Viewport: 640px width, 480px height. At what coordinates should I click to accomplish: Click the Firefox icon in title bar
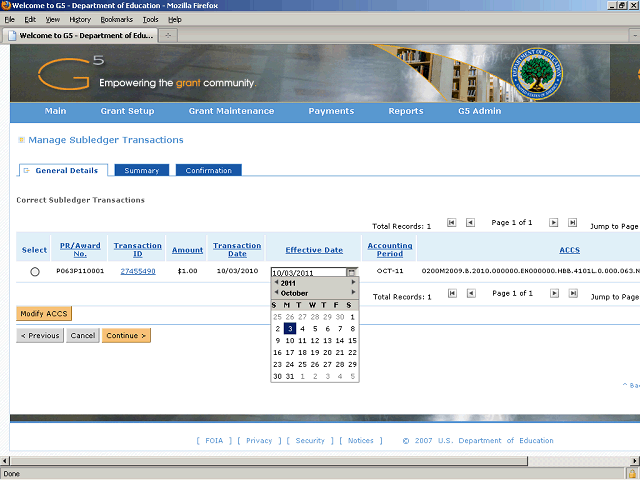(6, 5)
